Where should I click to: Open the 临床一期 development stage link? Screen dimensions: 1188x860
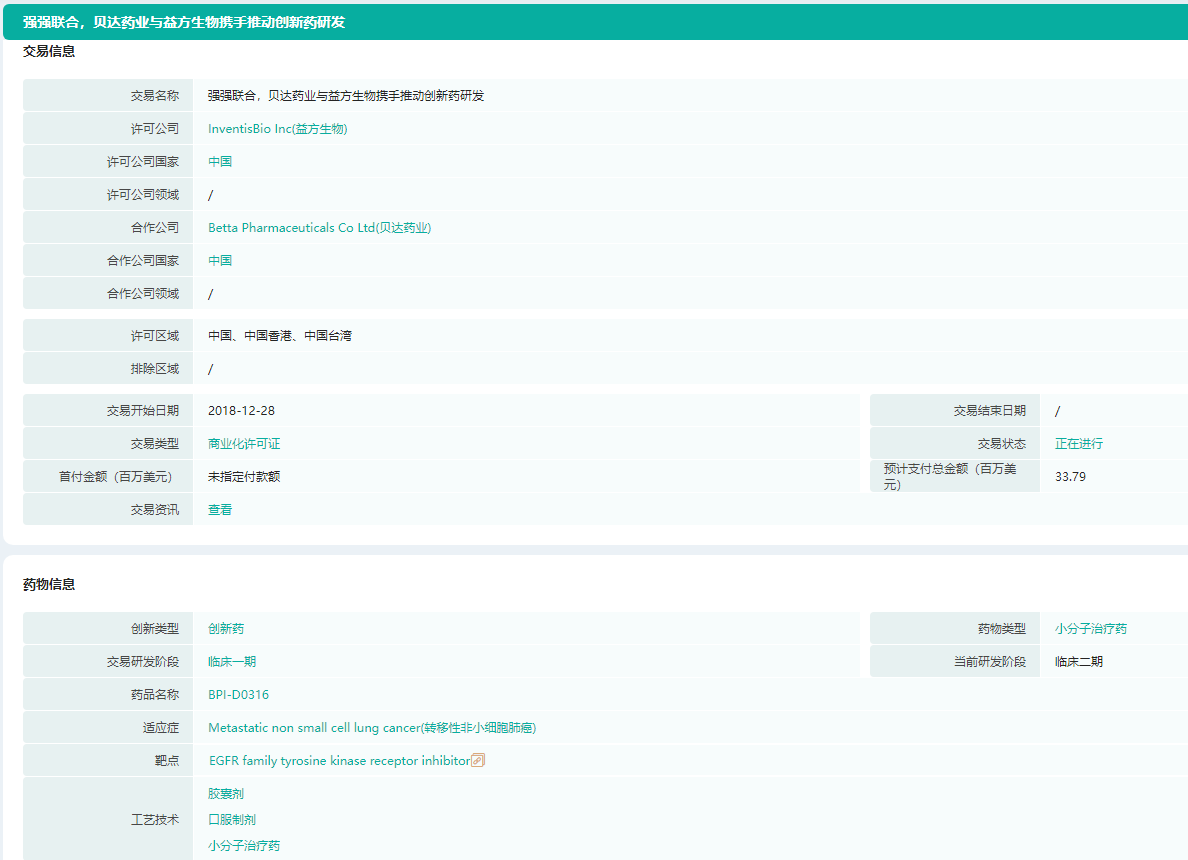click(x=232, y=661)
